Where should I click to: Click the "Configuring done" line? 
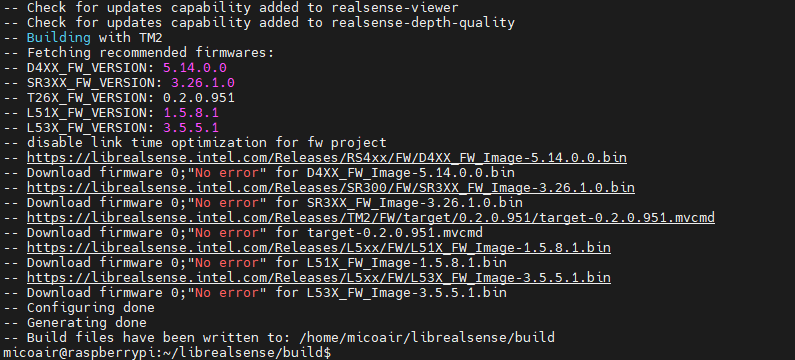tap(79, 308)
